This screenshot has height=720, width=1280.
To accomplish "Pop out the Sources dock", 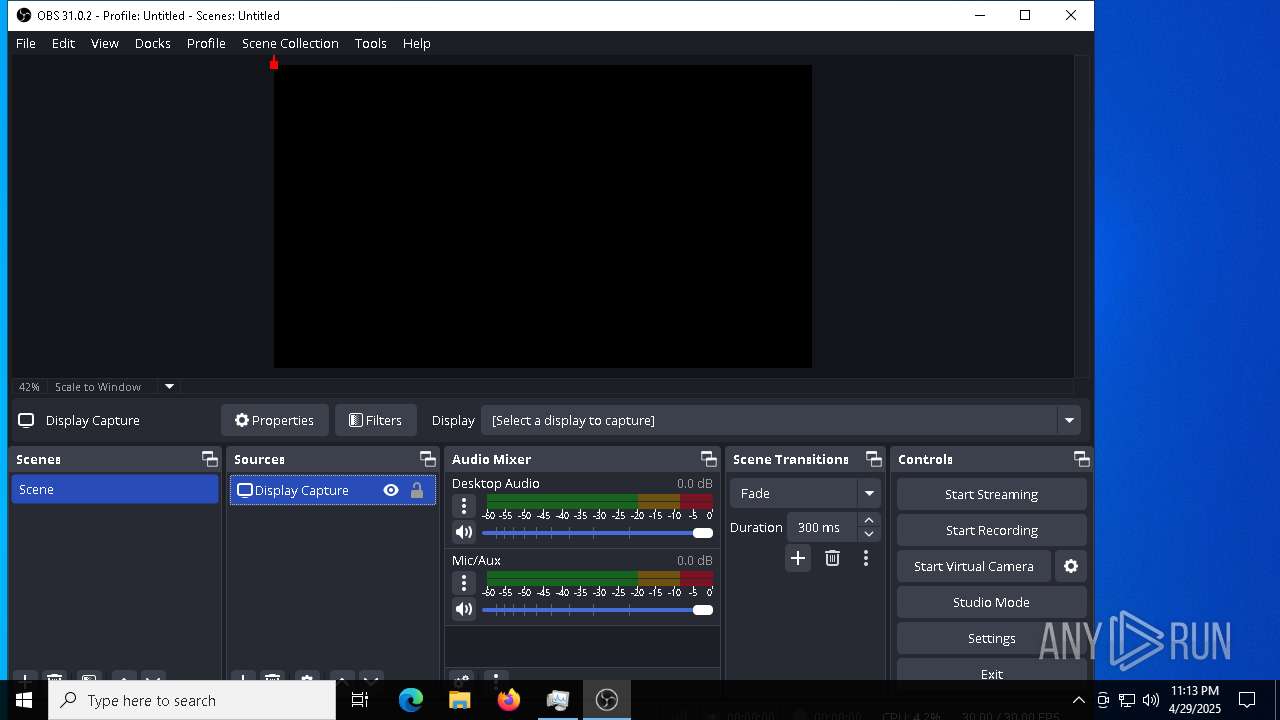I will 428,459.
